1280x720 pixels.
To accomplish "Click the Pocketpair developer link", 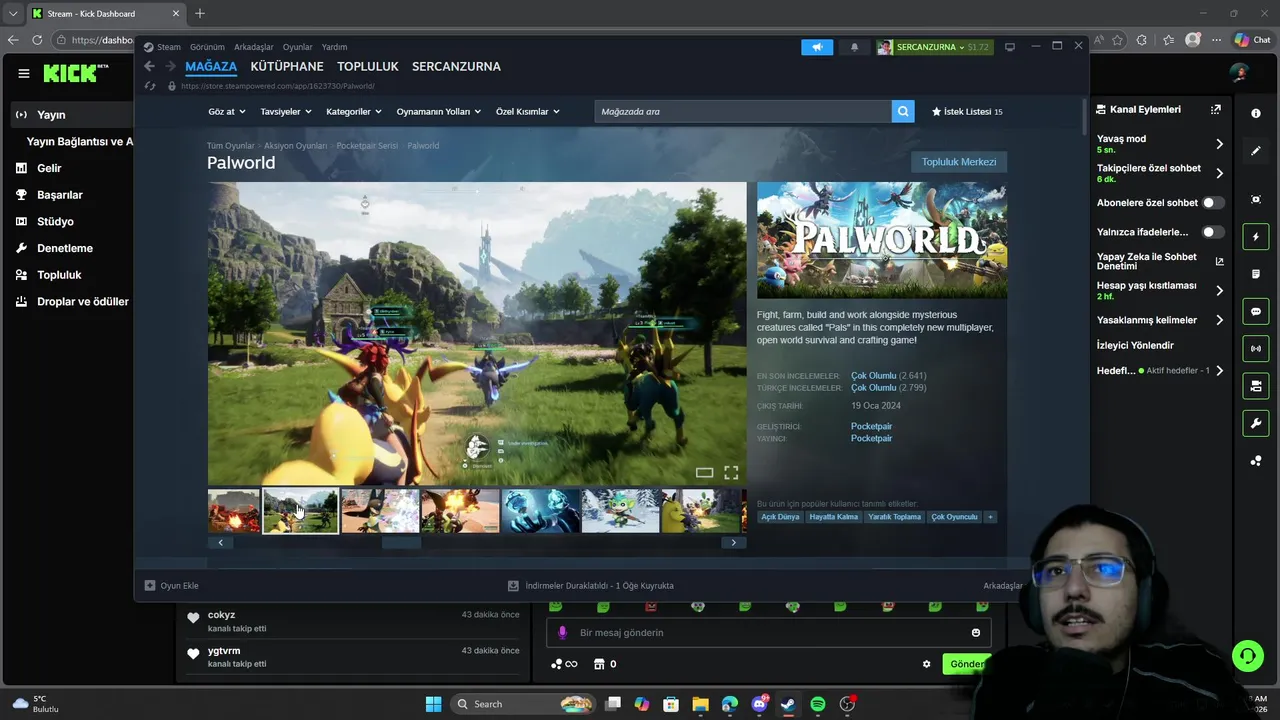I will click(871, 426).
